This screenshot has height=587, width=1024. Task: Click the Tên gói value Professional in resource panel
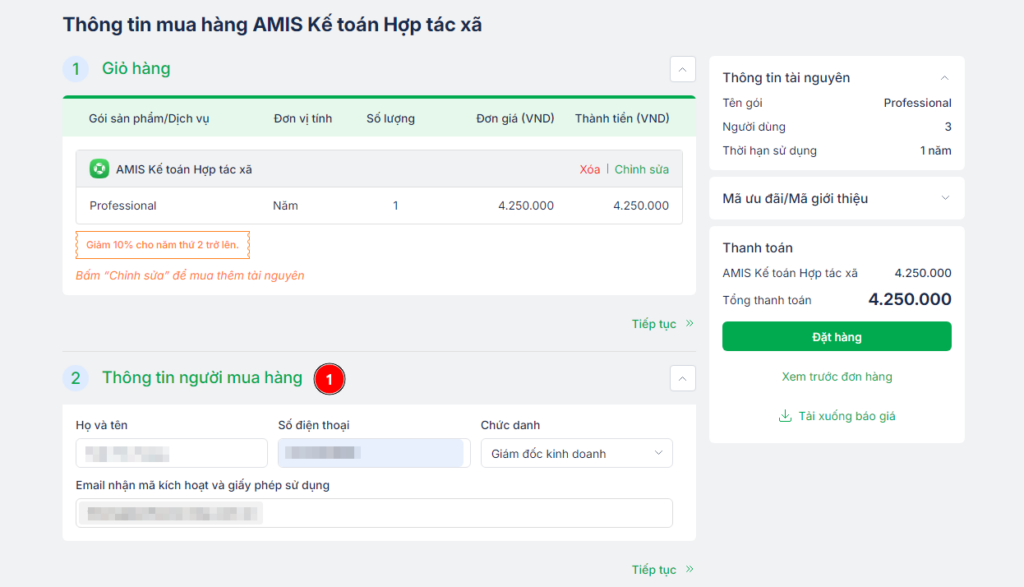tap(917, 103)
